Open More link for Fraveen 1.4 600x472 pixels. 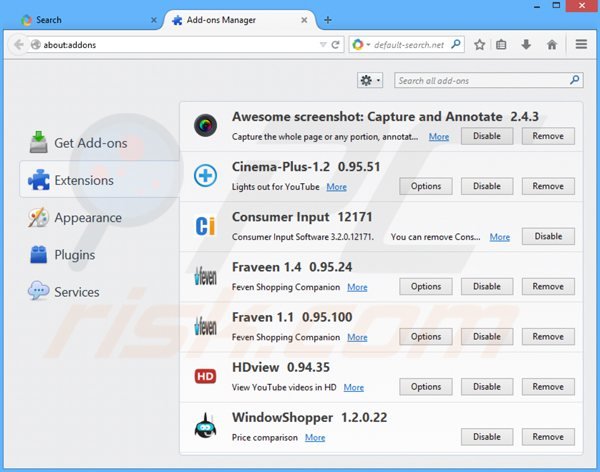357,287
